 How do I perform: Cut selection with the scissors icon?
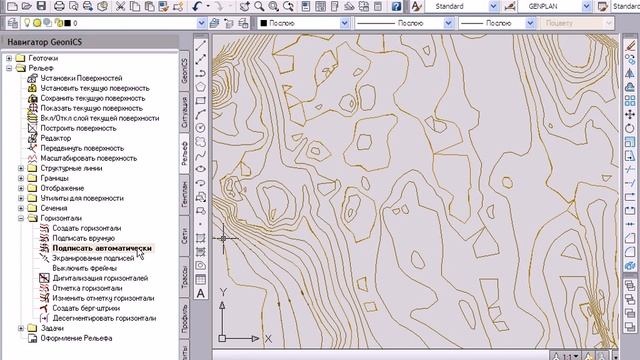click(120, 6)
